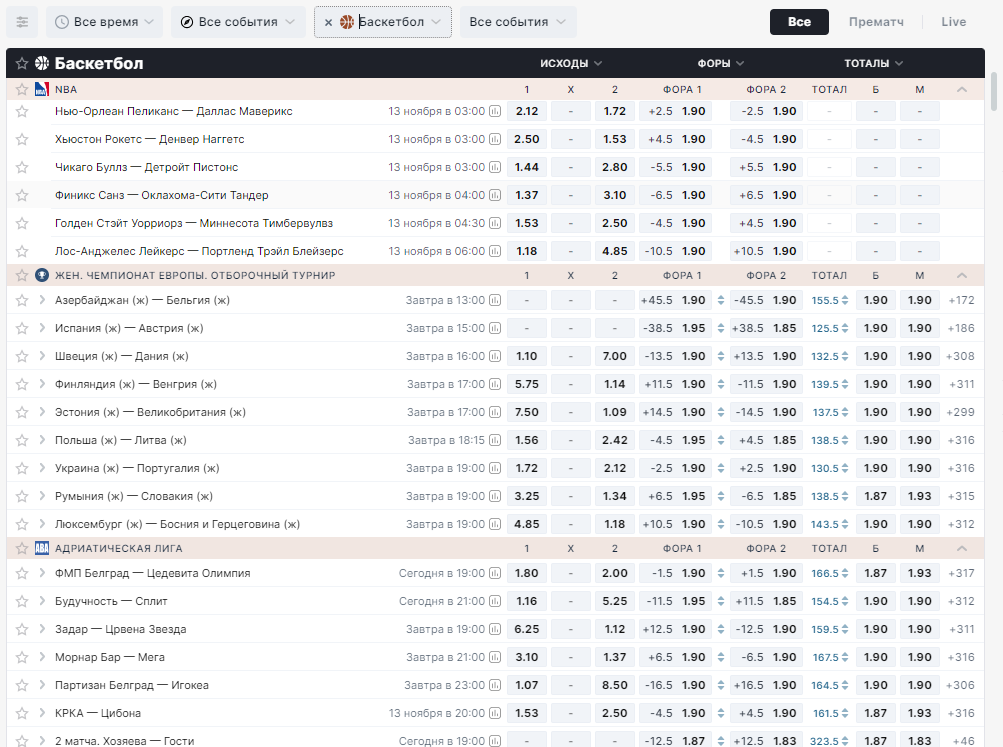The image size is (1003, 747).
Task: Pick Фора 1 -6.5 for Финикс Санз
Action: click(677, 195)
